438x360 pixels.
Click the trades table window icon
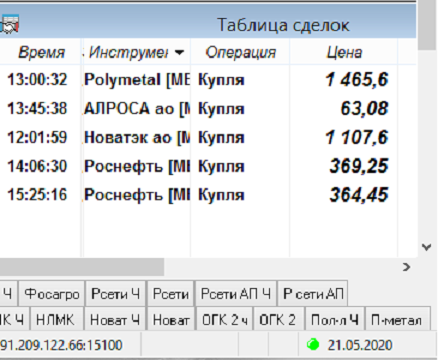(9, 24)
